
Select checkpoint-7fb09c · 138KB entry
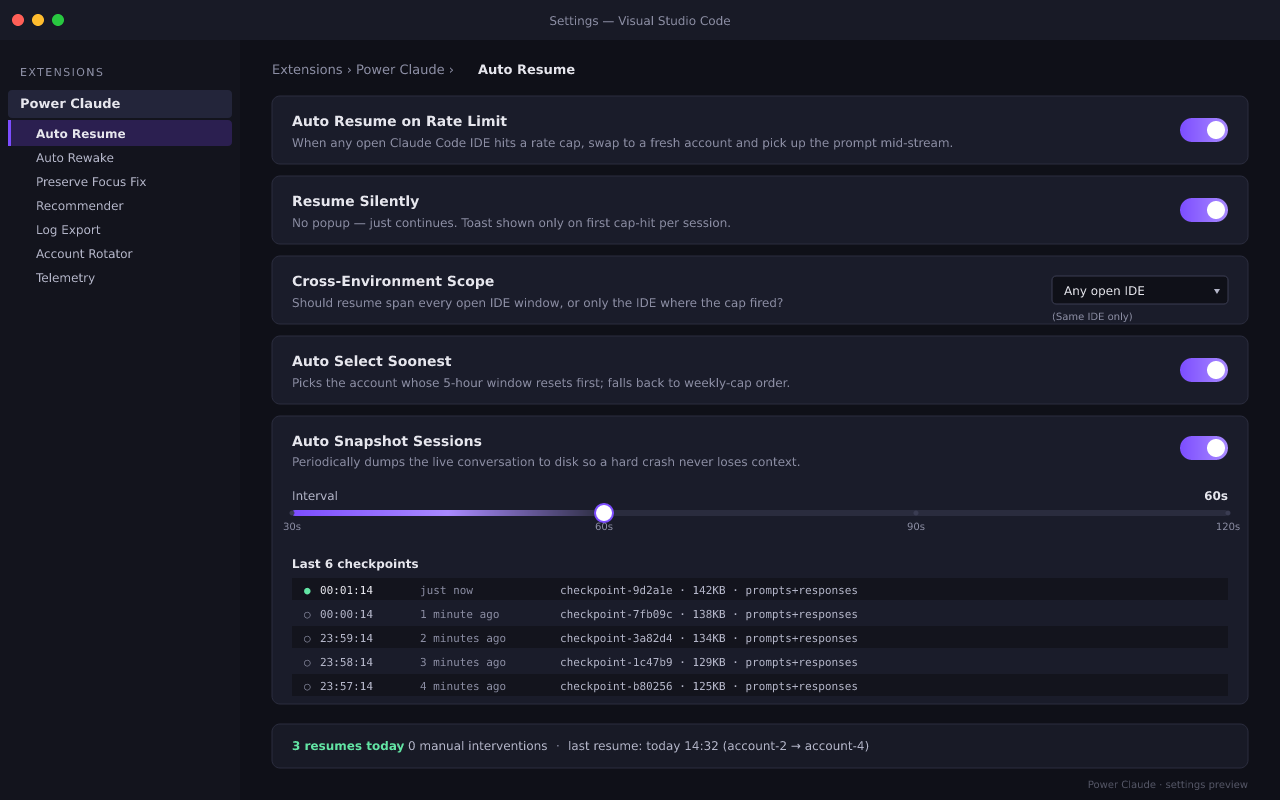click(x=709, y=614)
